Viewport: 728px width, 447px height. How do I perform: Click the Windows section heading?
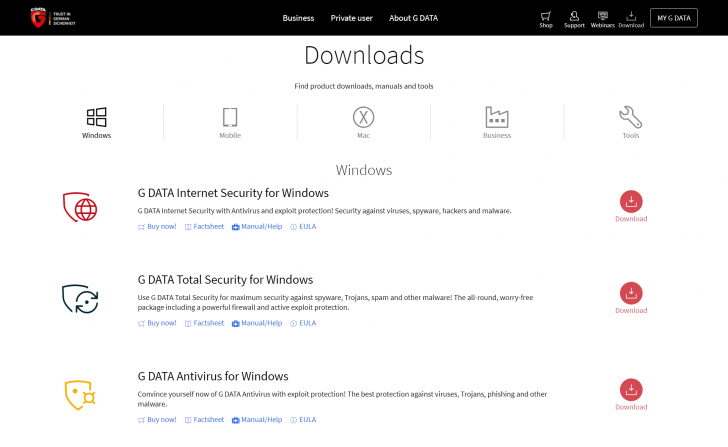click(364, 170)
